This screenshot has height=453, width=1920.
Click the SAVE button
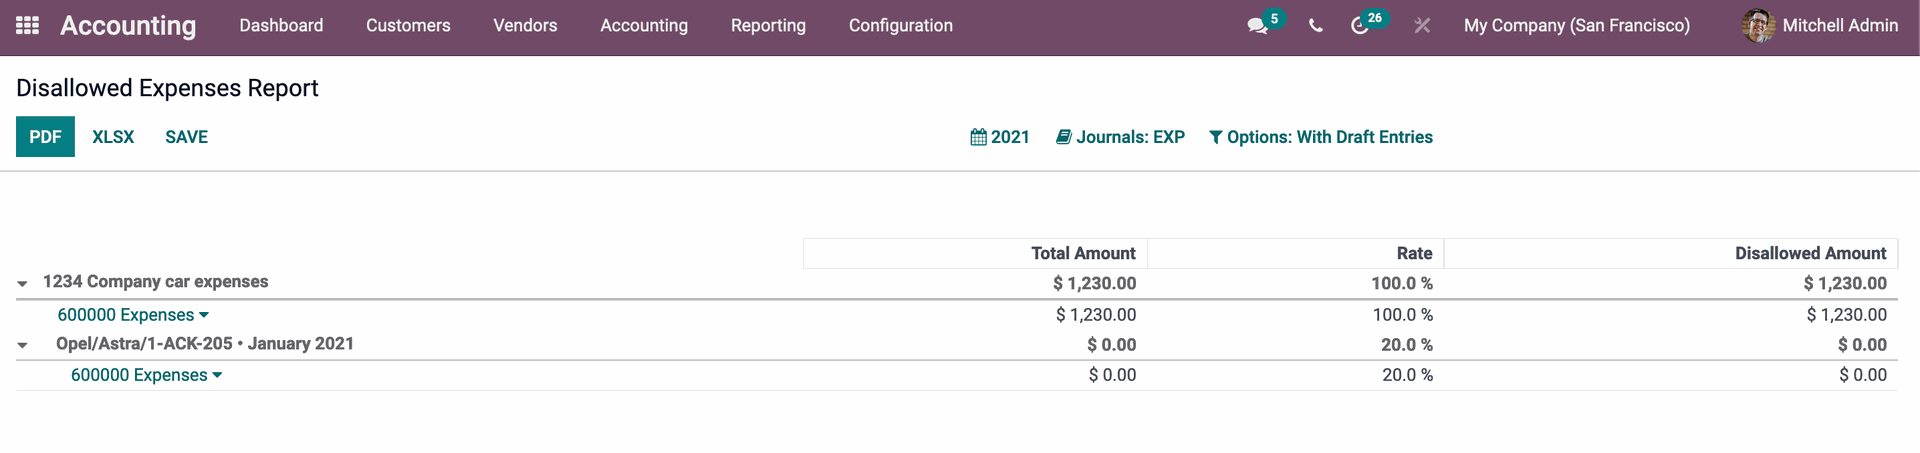187,137
